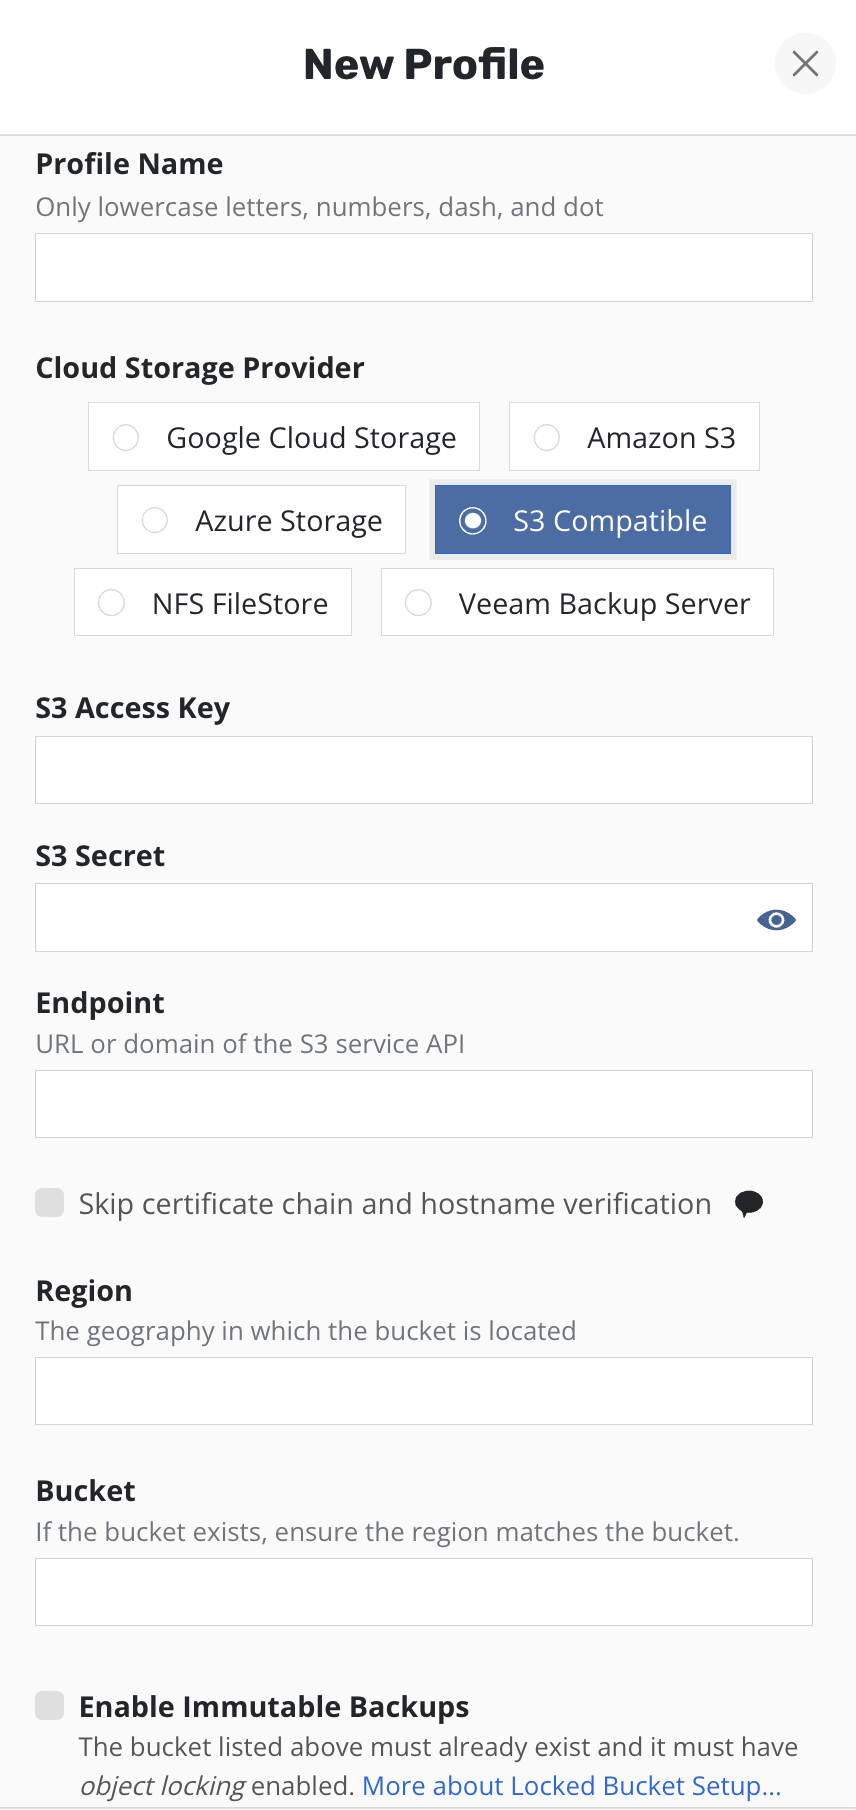Close the New Profile dialog

pyautogui.click(x=805, y=64)
